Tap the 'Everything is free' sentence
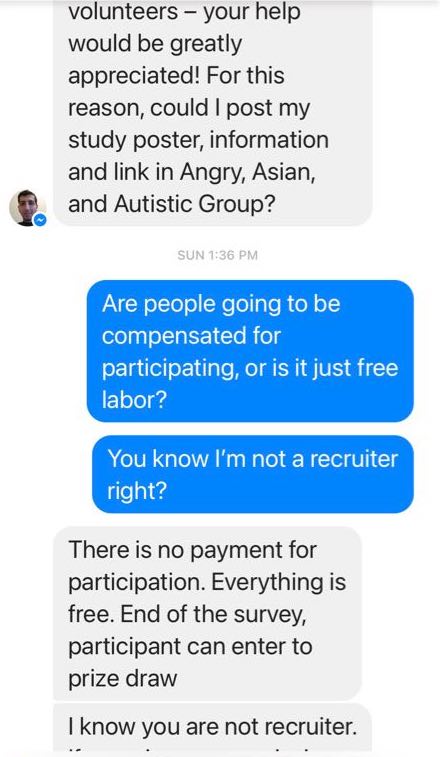The width and height of the screenshot is (440, 757). 207,598
